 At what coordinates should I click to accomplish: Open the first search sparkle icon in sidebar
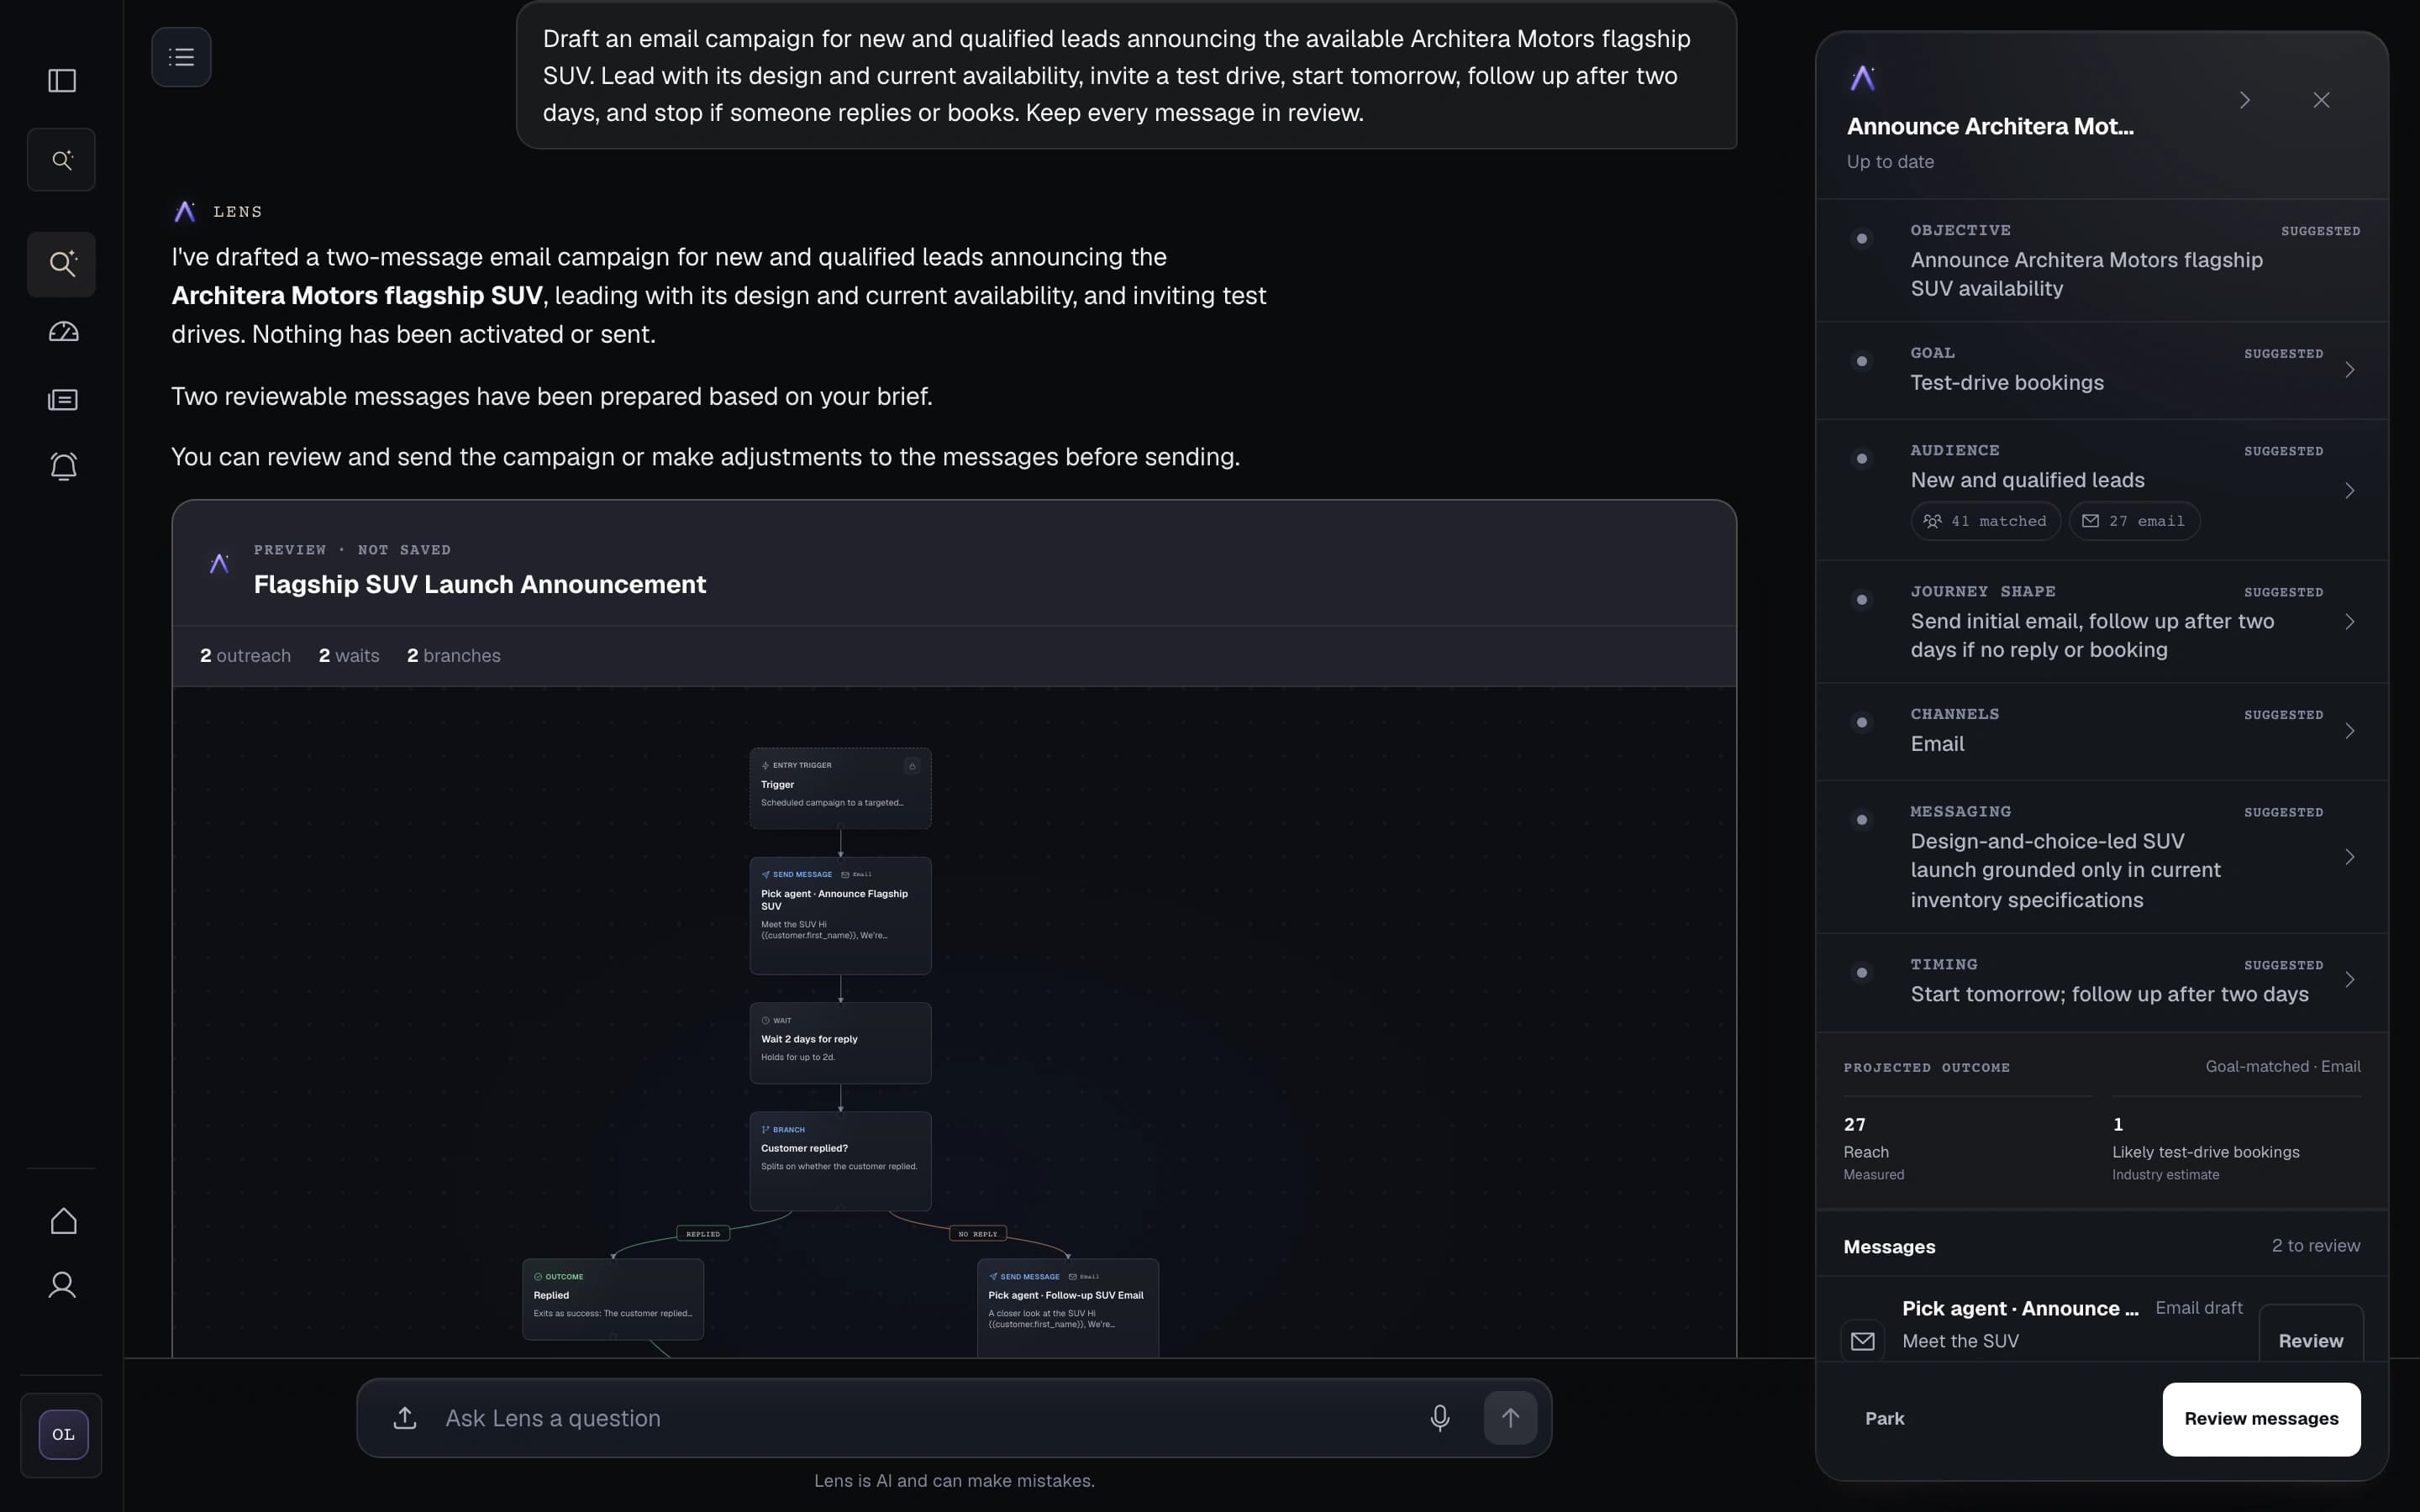click(x=62, y=159)
